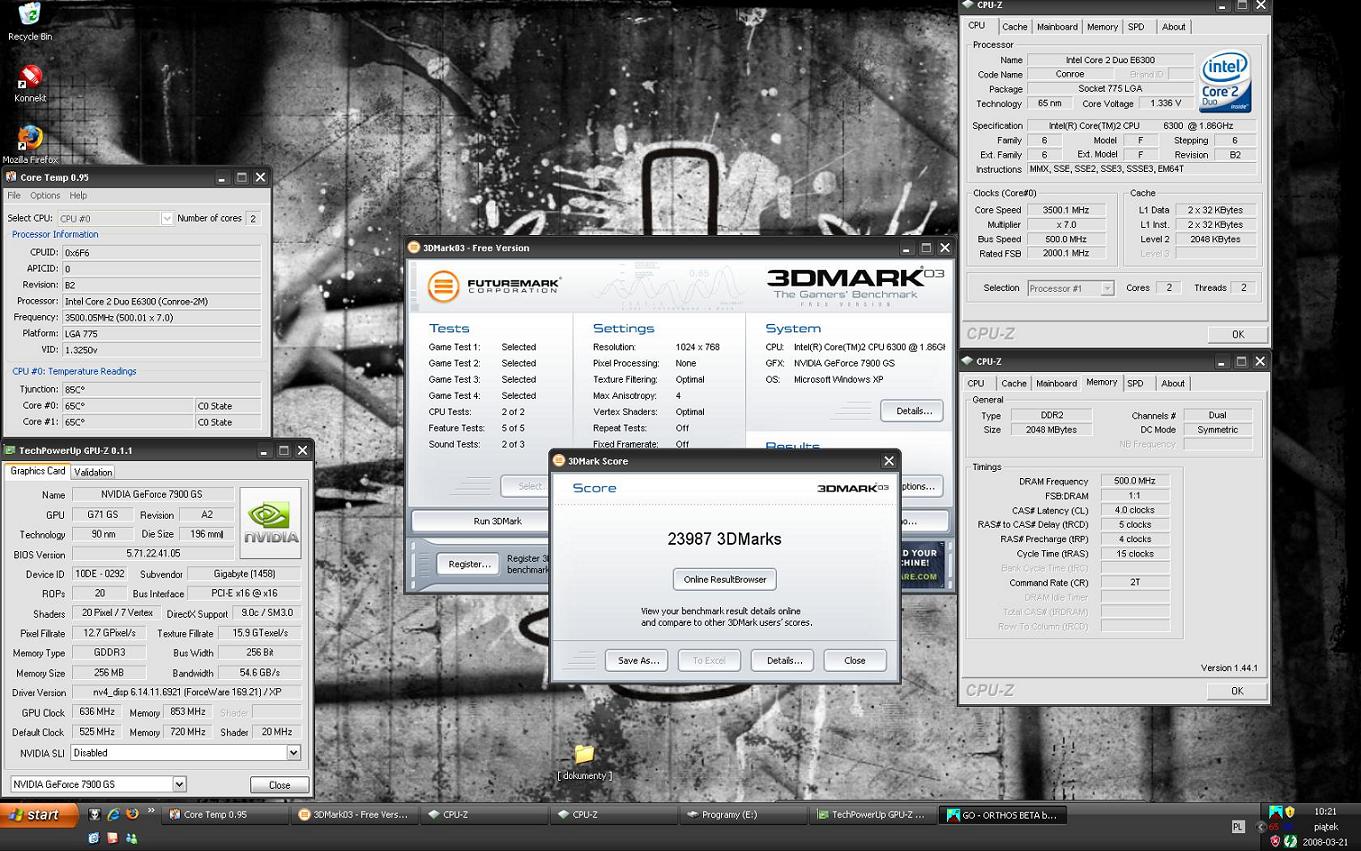Click the Orthos icon in the system tray
This screenshot has width=1361, height=851.
click(1276, 812)
